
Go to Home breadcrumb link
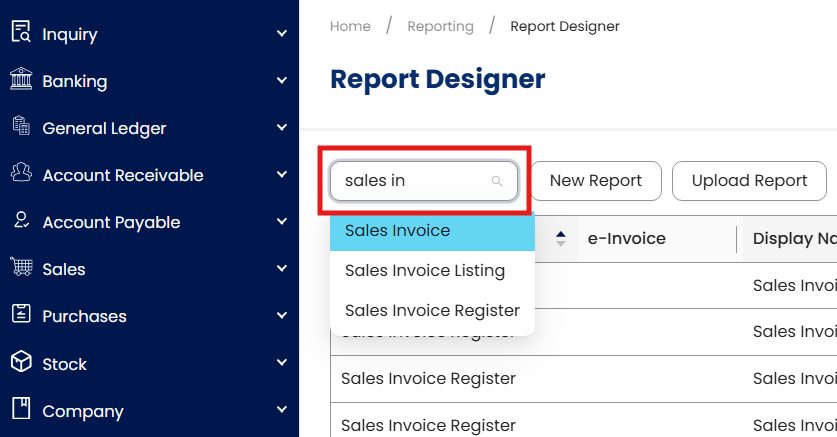tap(350, 26)
